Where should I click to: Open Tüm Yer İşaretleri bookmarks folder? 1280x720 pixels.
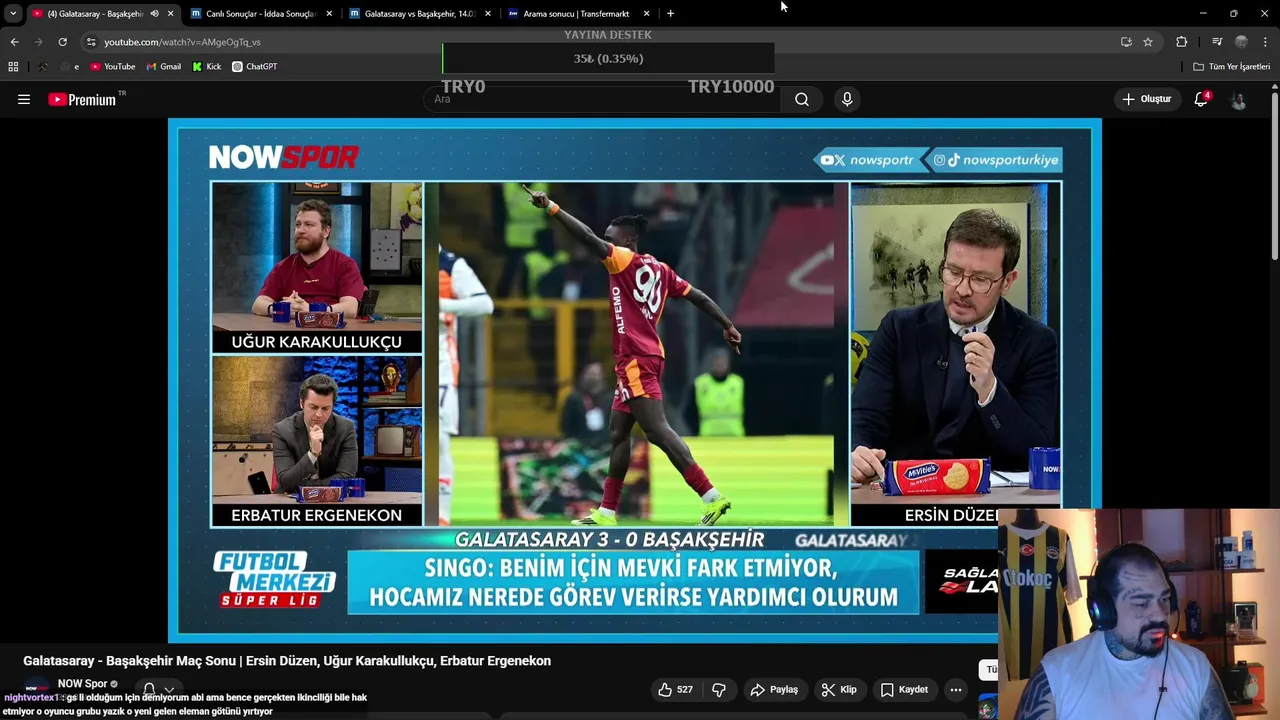(x=1232, y=66)
